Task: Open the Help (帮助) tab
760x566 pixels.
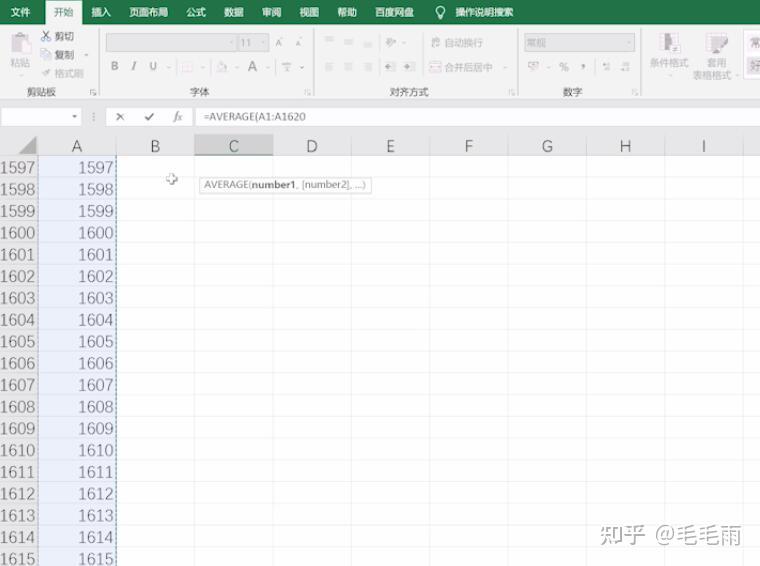Action: click(x=347, y=12)
